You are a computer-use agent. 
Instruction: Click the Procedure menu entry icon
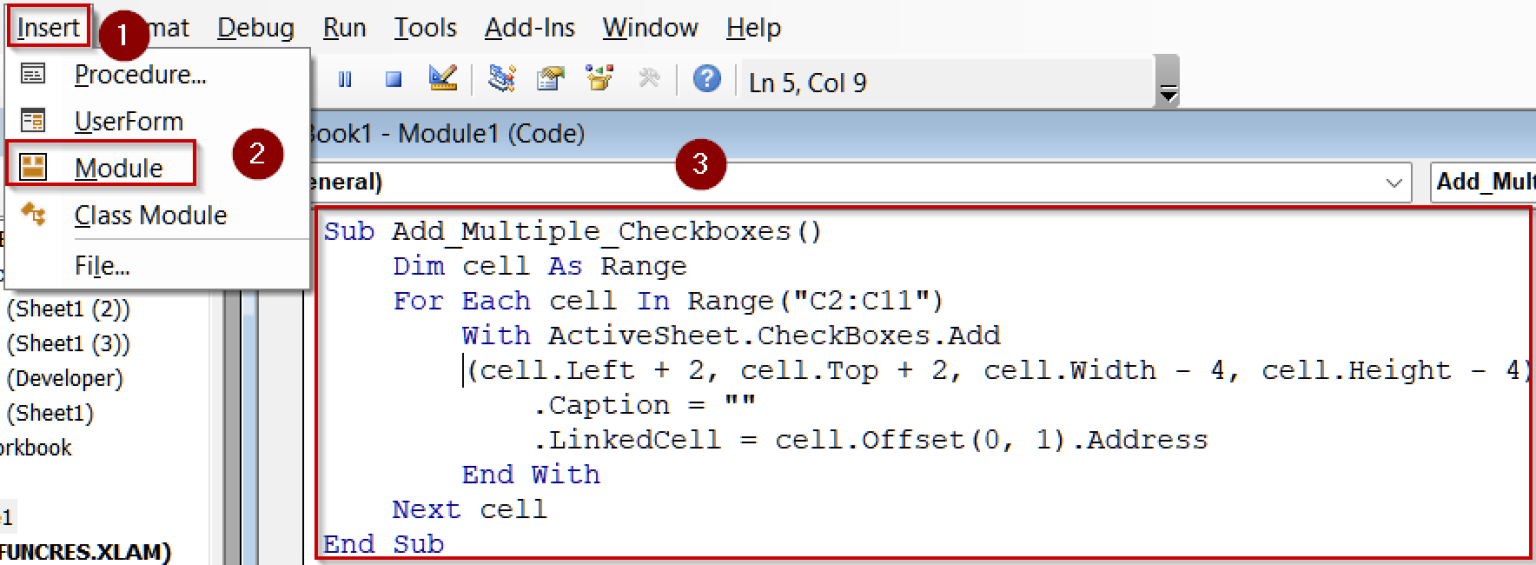click(x=33, y=74)
